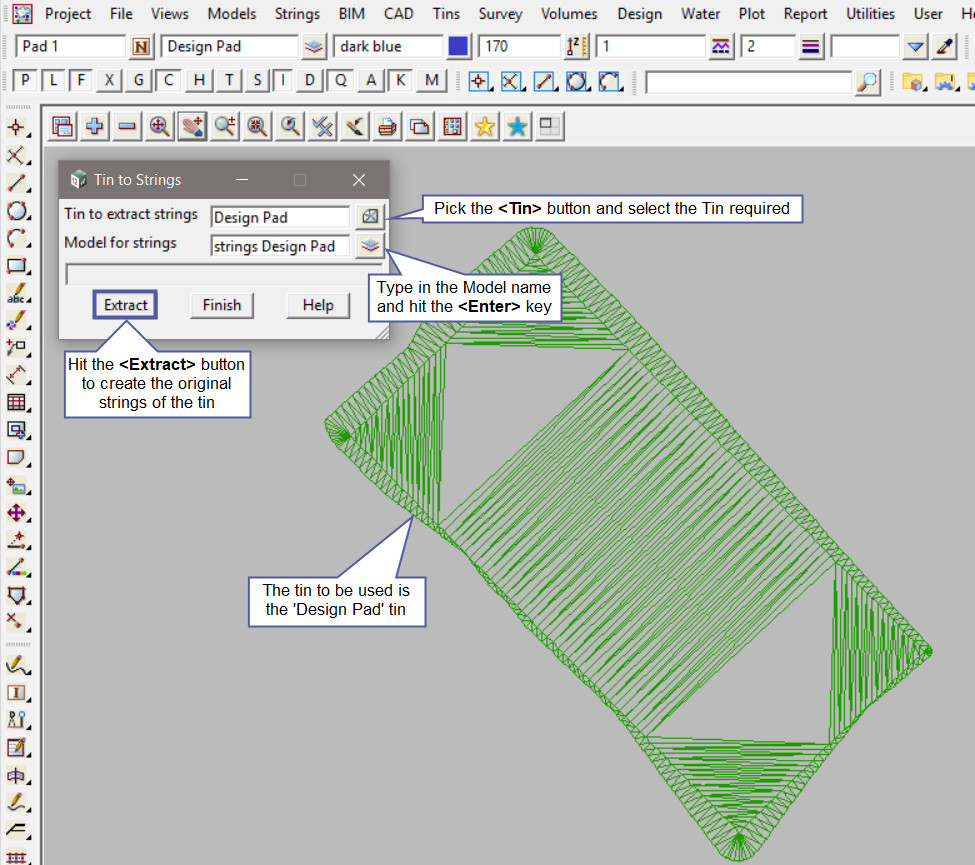The height and width of the screenshot is (865, 975).
Task: Click the Tin to extract strings field
Action: tap(280, 216)
